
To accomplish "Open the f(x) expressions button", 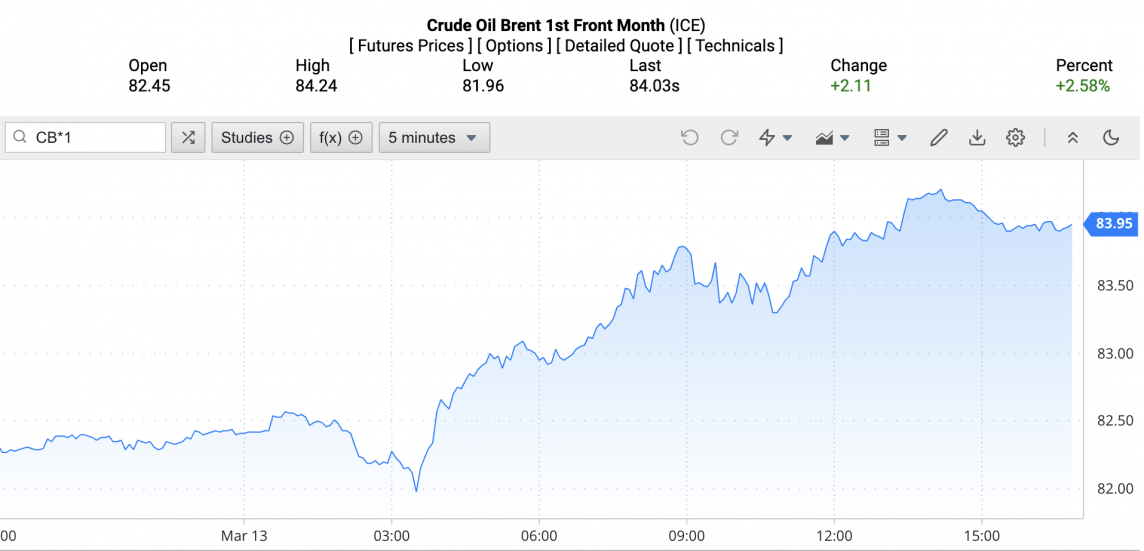I will [340, 138].
